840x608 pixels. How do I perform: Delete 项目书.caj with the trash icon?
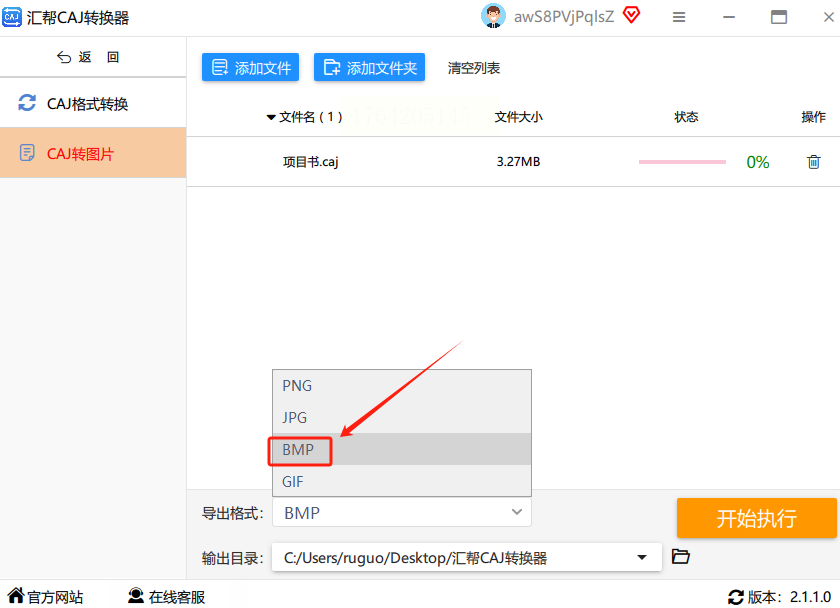[x=813, y=161]
